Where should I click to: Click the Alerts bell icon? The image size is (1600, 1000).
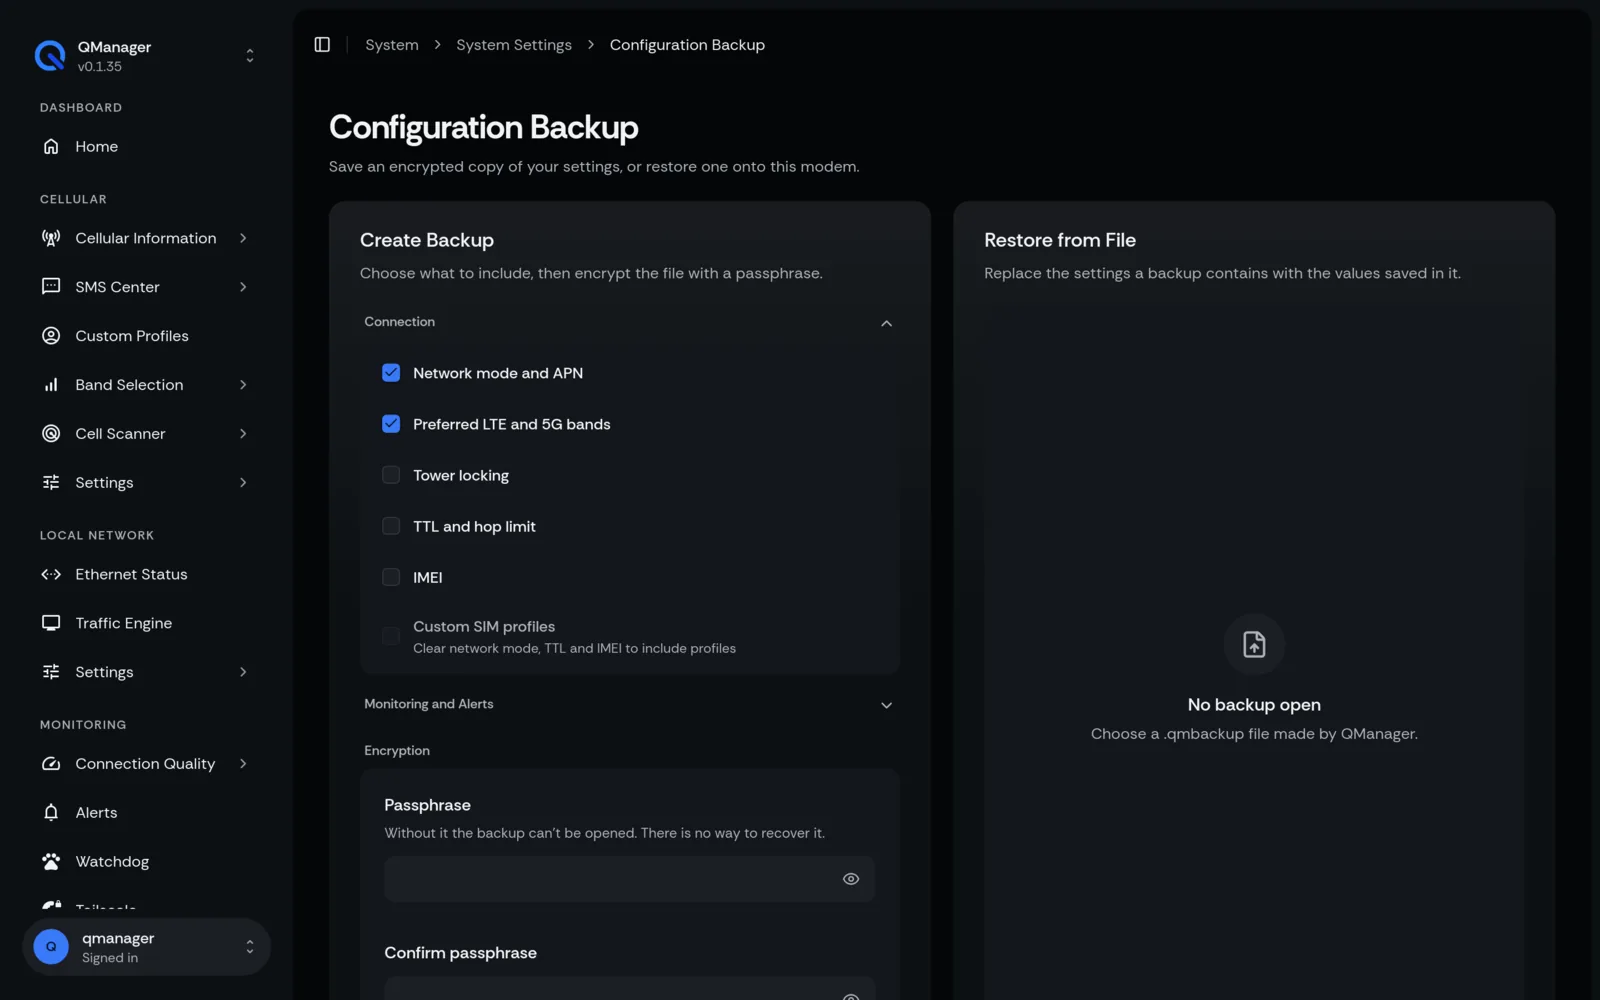[x=51, y=813]
